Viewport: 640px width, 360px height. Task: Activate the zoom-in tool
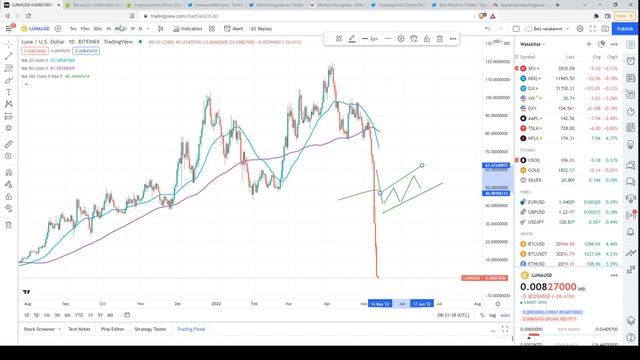pyautogui.click(x=9, y=156)
